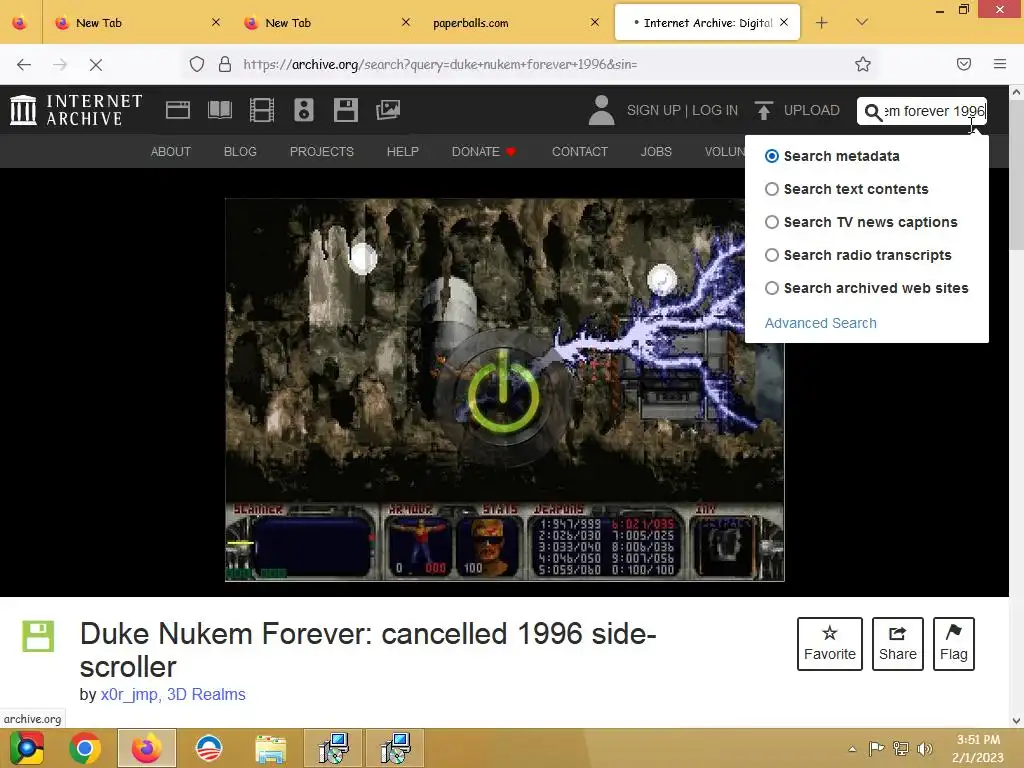
Task: Click the green software floppy item icon
Action: pyautogui.click(x=38, y=636)
